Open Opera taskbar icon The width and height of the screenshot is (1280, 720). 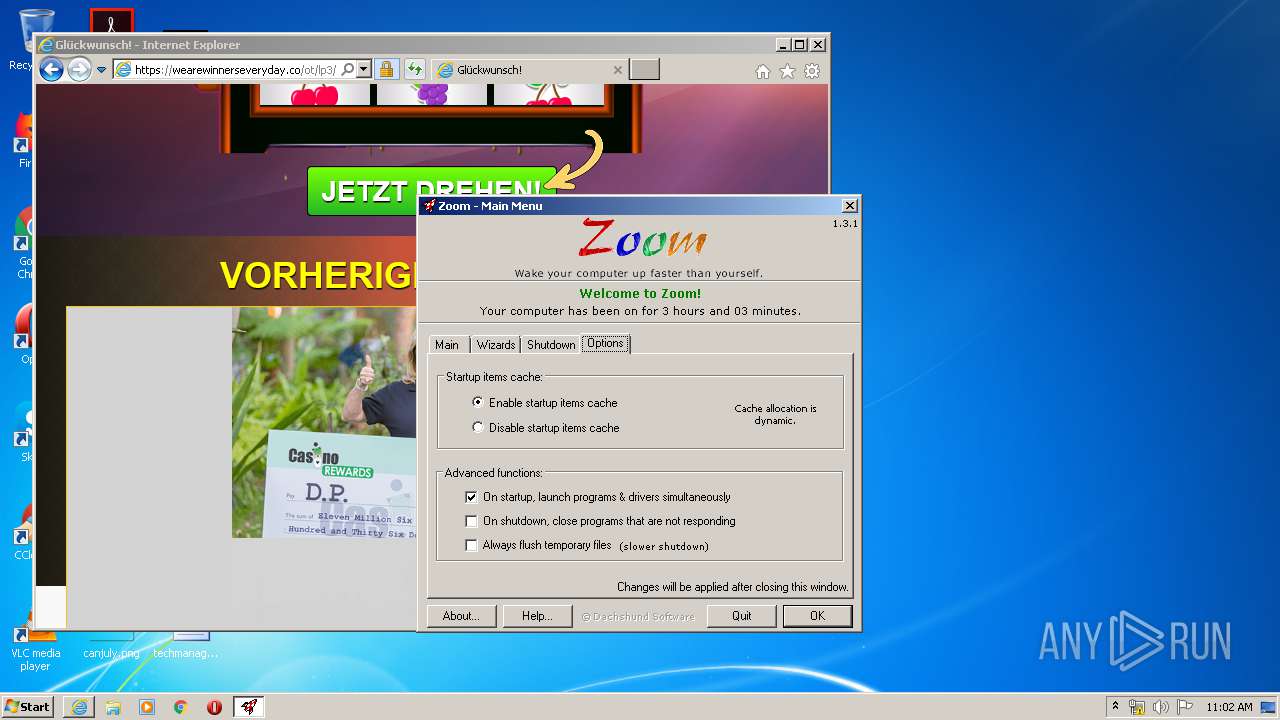(214, 707)
